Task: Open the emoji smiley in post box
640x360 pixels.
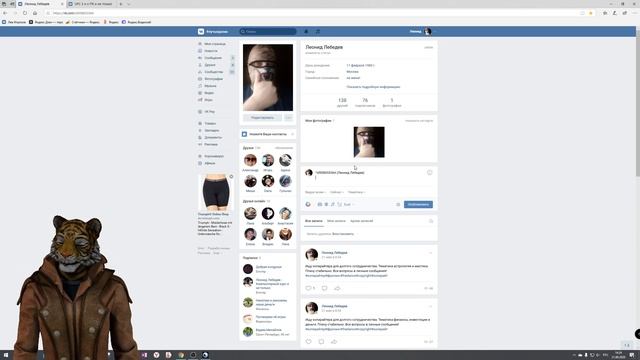Action: point(429,173)
